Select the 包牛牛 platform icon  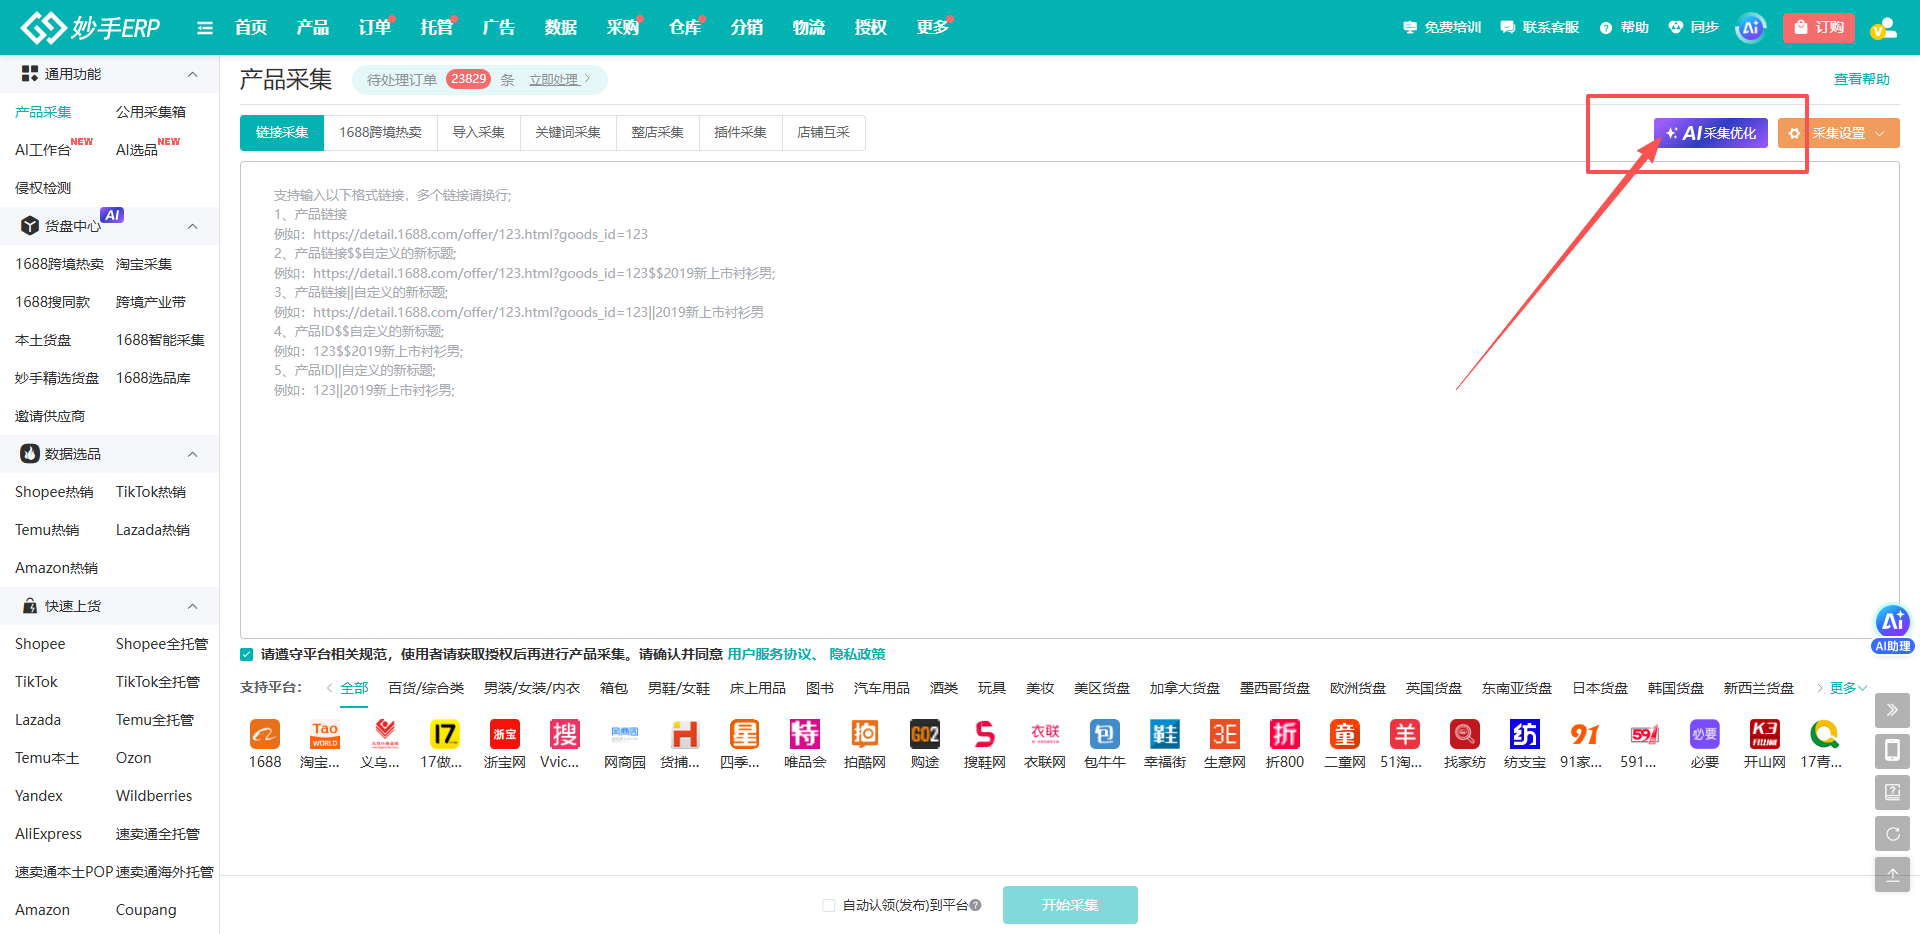pos(1105,735)
